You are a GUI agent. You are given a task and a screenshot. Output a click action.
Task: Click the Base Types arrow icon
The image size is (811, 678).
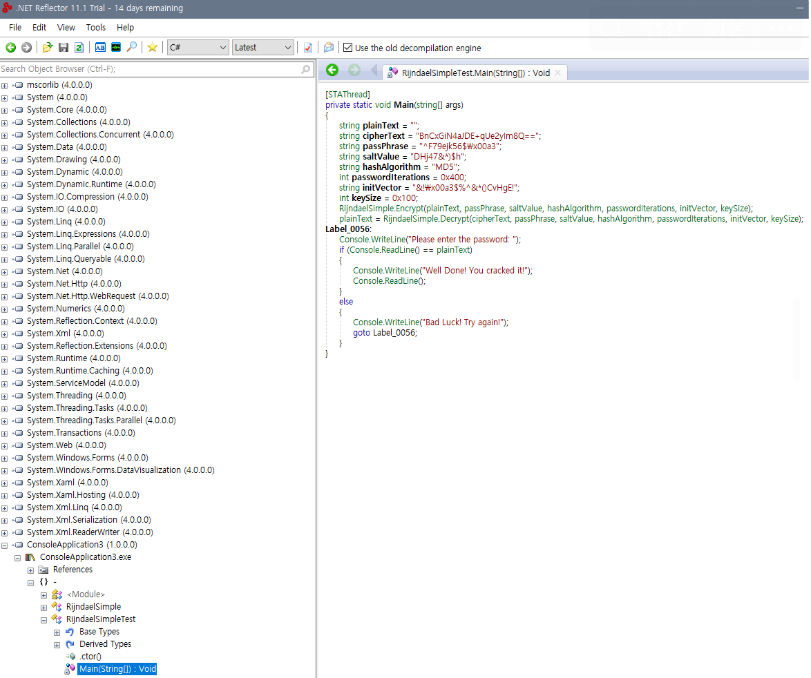tap(70, 631)
